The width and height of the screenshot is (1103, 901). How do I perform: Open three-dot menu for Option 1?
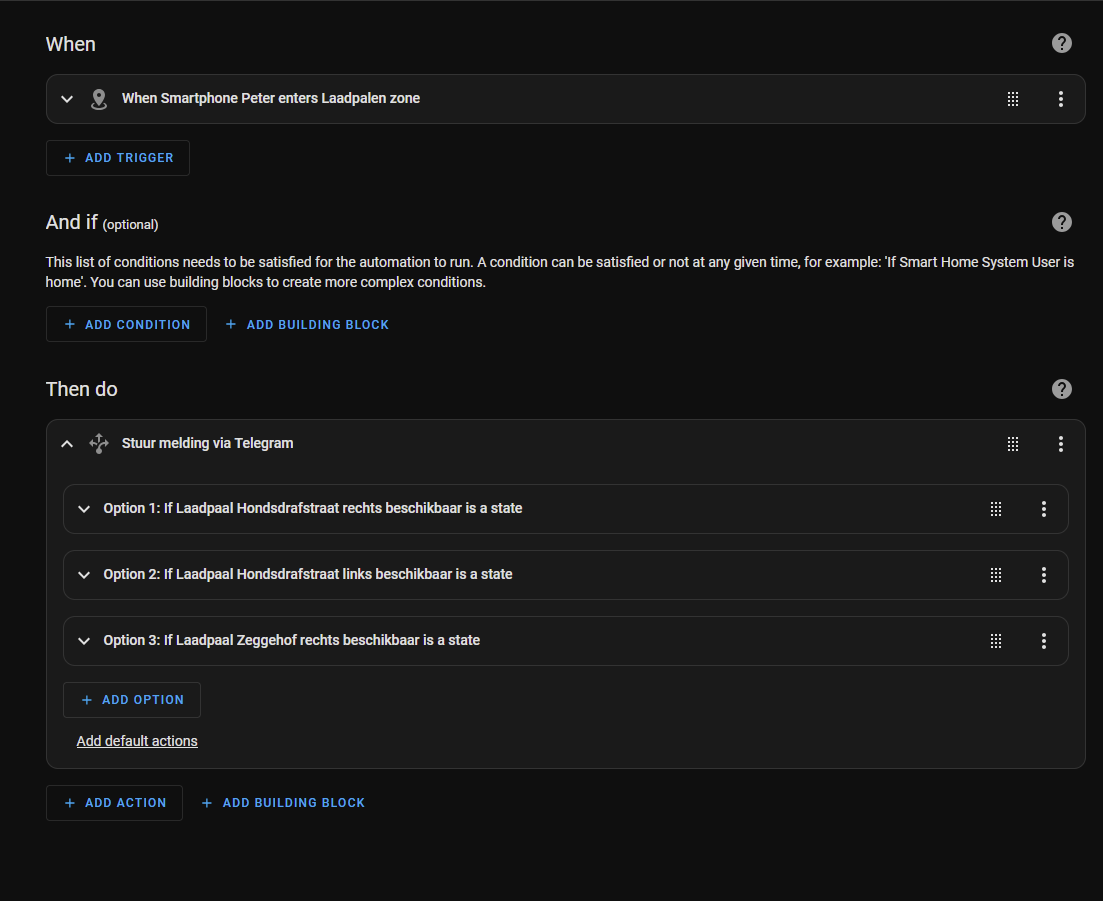(1044, 509)
